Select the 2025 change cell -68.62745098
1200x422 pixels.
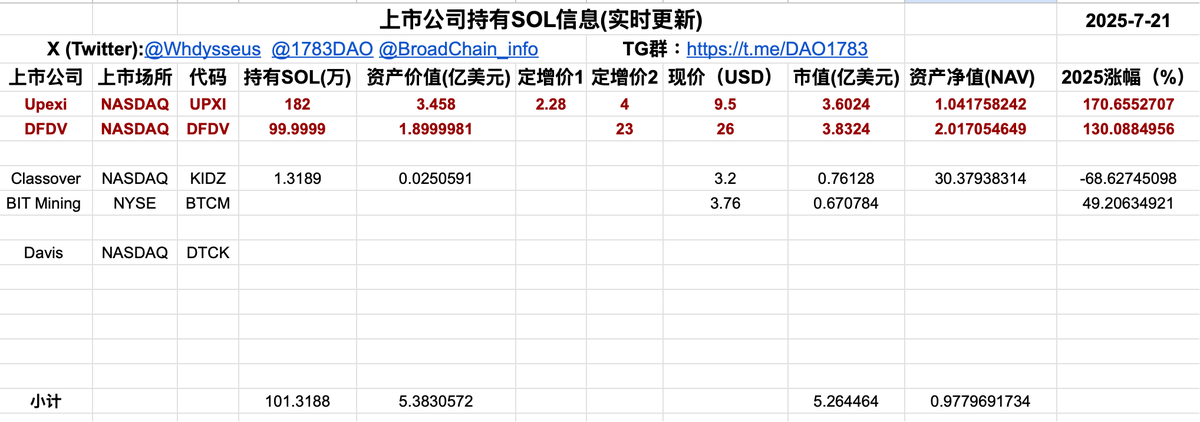tap(1129, 179)
